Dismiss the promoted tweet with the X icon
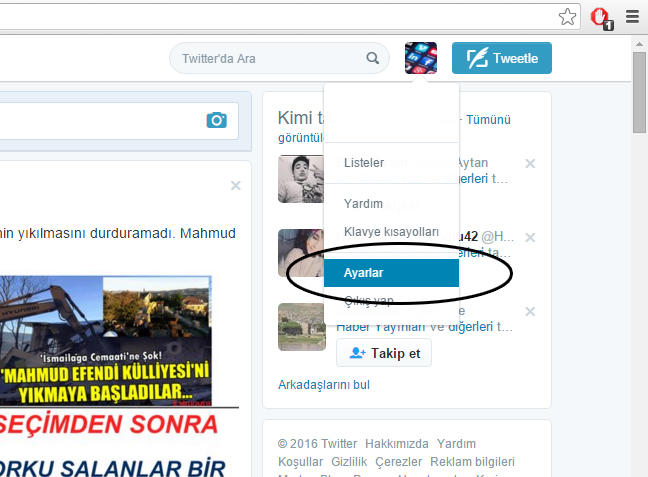The width and height of the screenshot is (648, 477). [x=236, y=185]
